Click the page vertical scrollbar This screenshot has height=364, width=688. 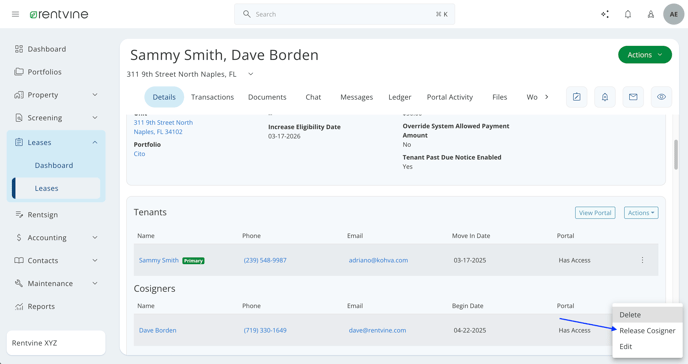pyautogui.click(x=676, y=154)
